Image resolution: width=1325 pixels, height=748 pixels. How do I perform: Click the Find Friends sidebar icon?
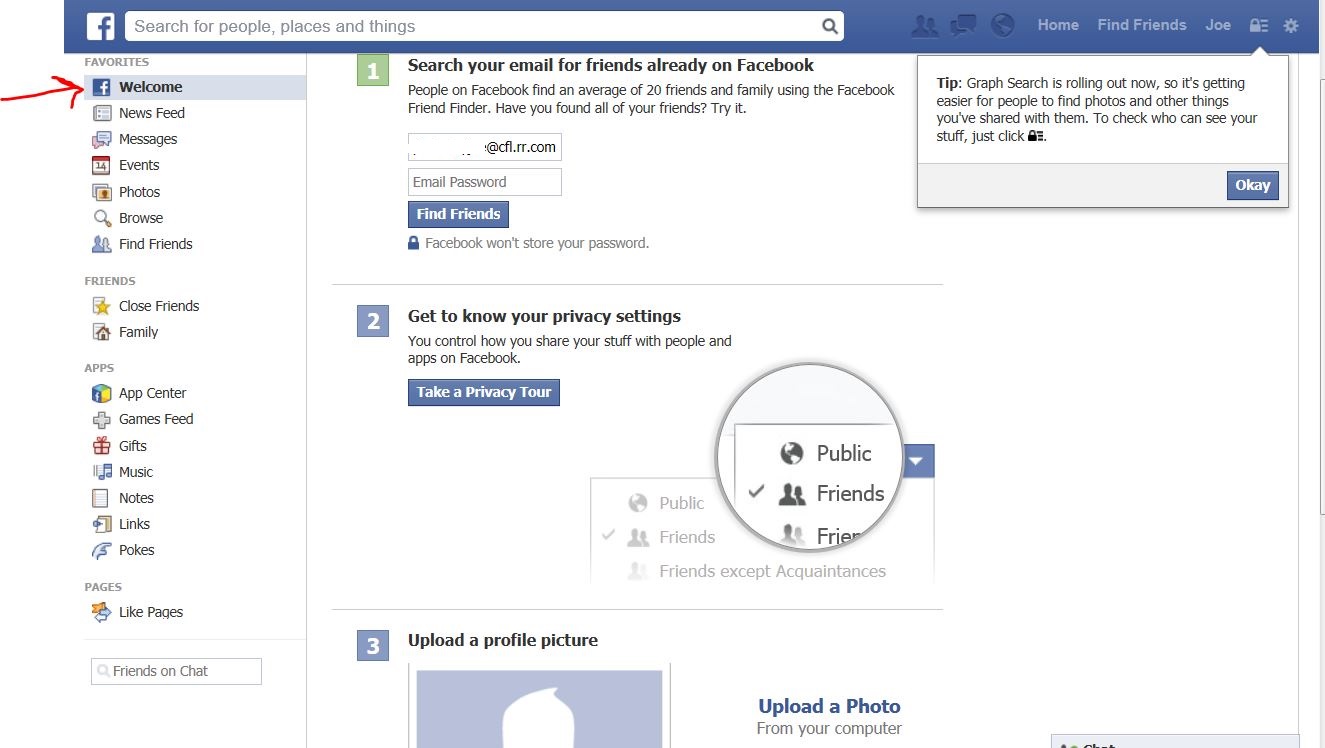(x=101, y=244)
